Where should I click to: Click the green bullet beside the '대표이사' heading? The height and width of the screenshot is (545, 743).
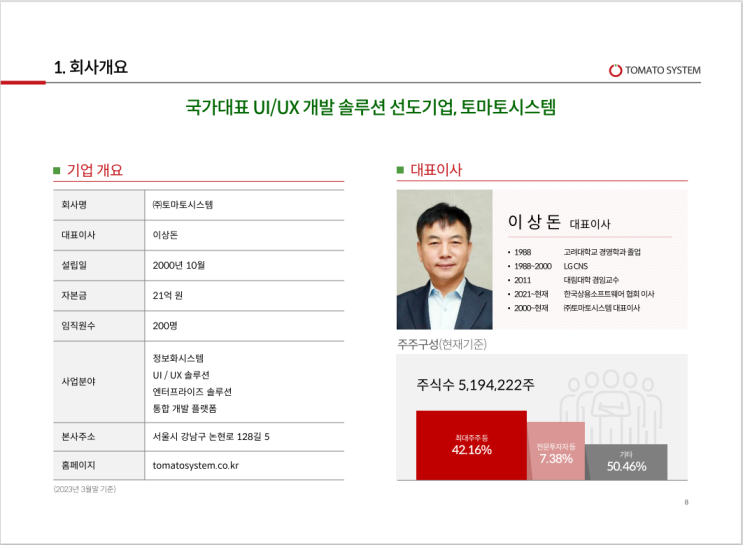click(x=400, y=170)
